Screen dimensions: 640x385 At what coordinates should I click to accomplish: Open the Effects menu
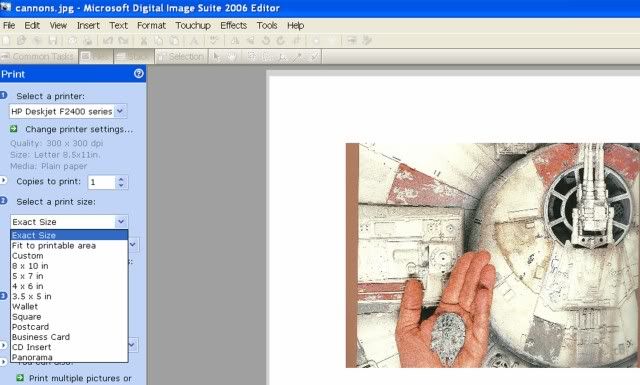click(233, 25)
